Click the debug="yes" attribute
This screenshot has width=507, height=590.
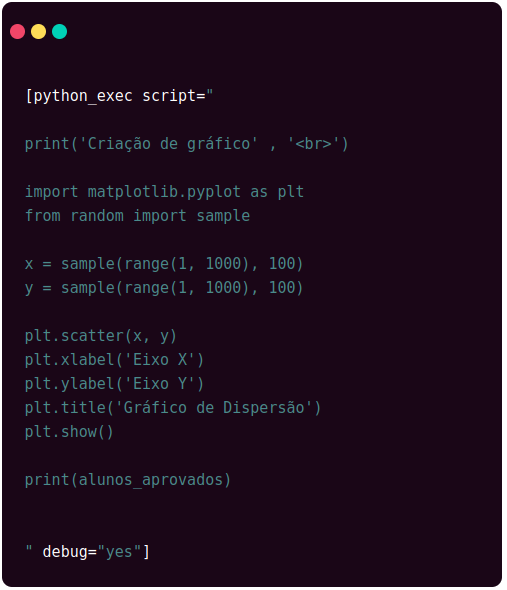click(x=92, y=552)
